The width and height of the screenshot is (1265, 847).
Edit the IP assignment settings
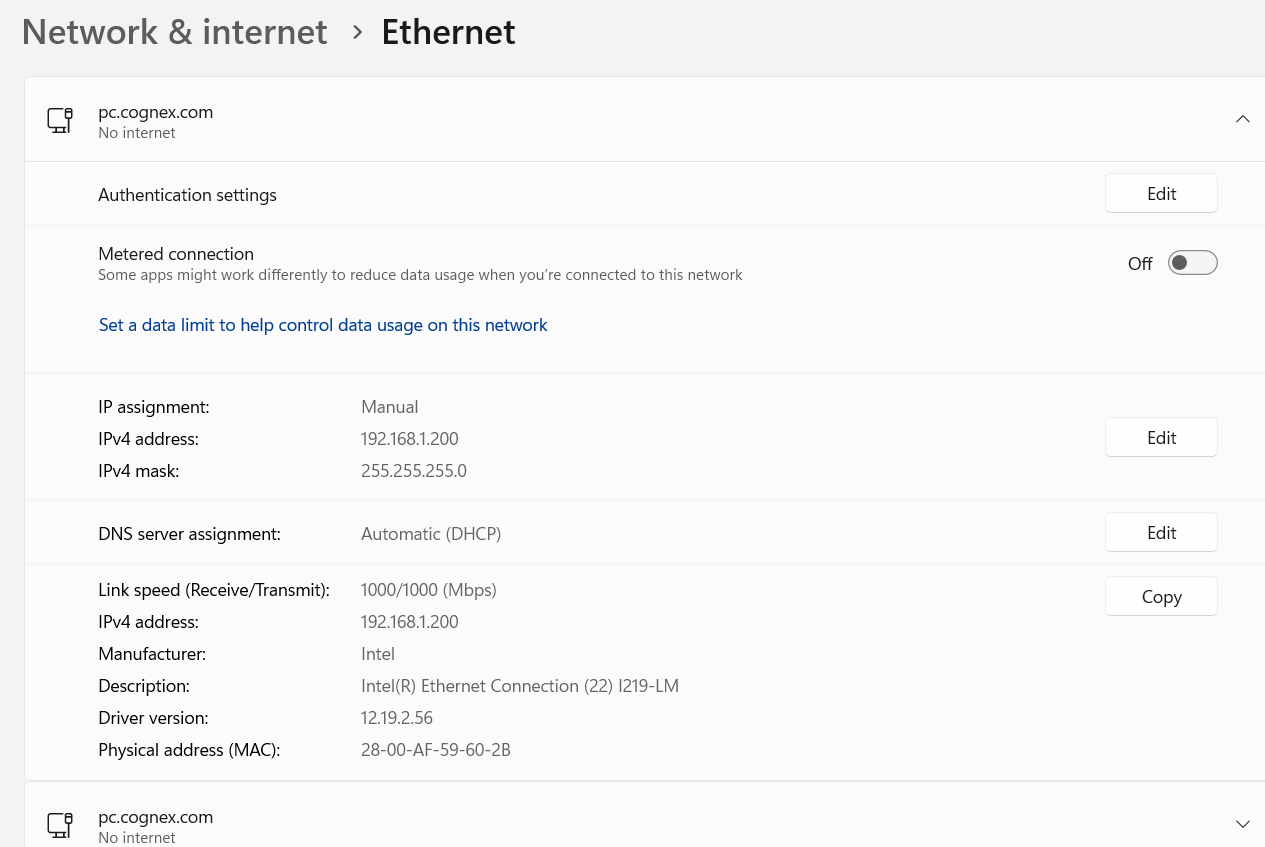pos(1161,438)
